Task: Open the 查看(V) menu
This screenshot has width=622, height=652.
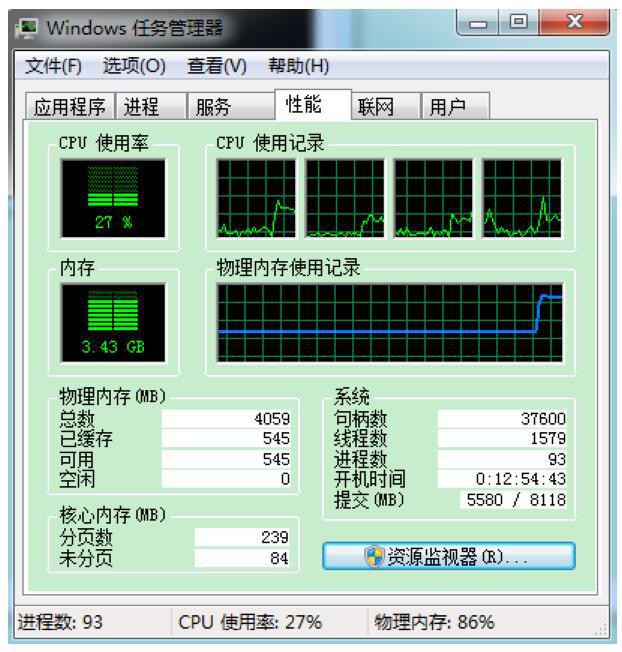Action: 217,66
